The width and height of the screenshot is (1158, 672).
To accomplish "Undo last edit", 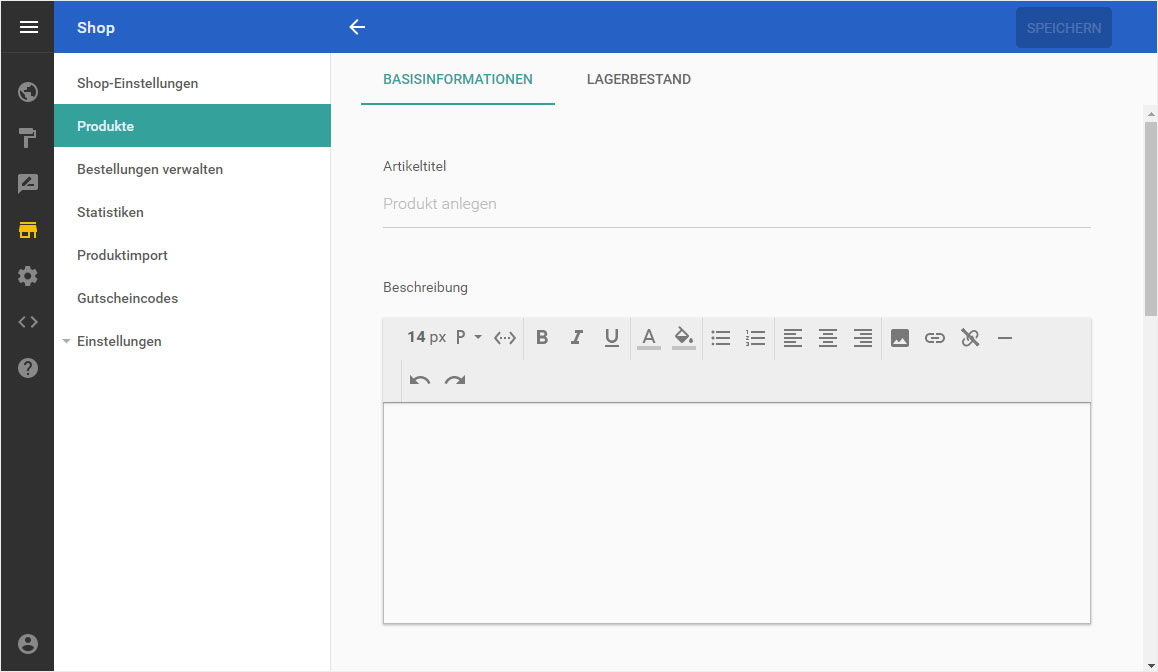I will pos(420,380).
